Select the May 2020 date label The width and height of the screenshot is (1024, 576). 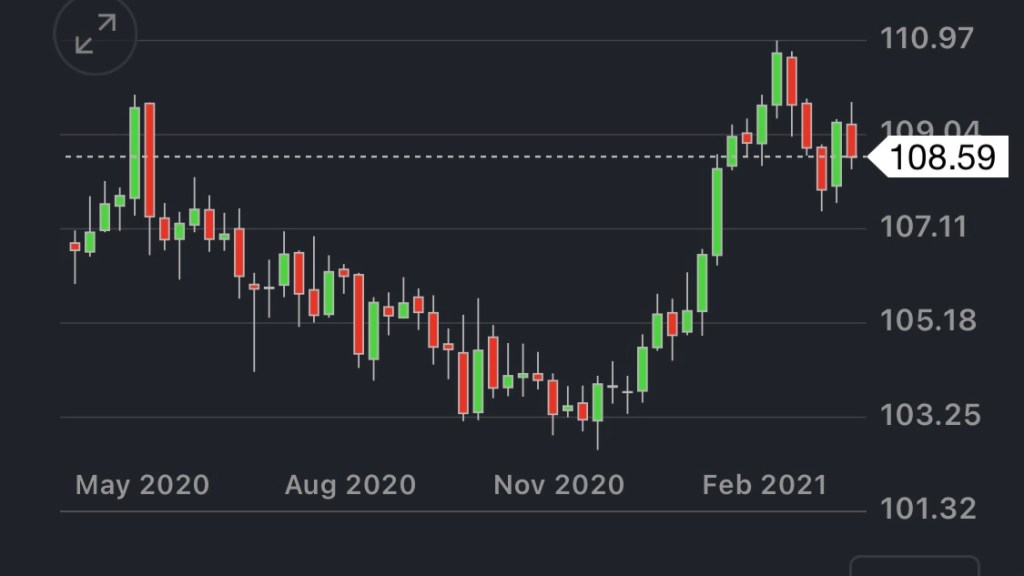point(142,486)
